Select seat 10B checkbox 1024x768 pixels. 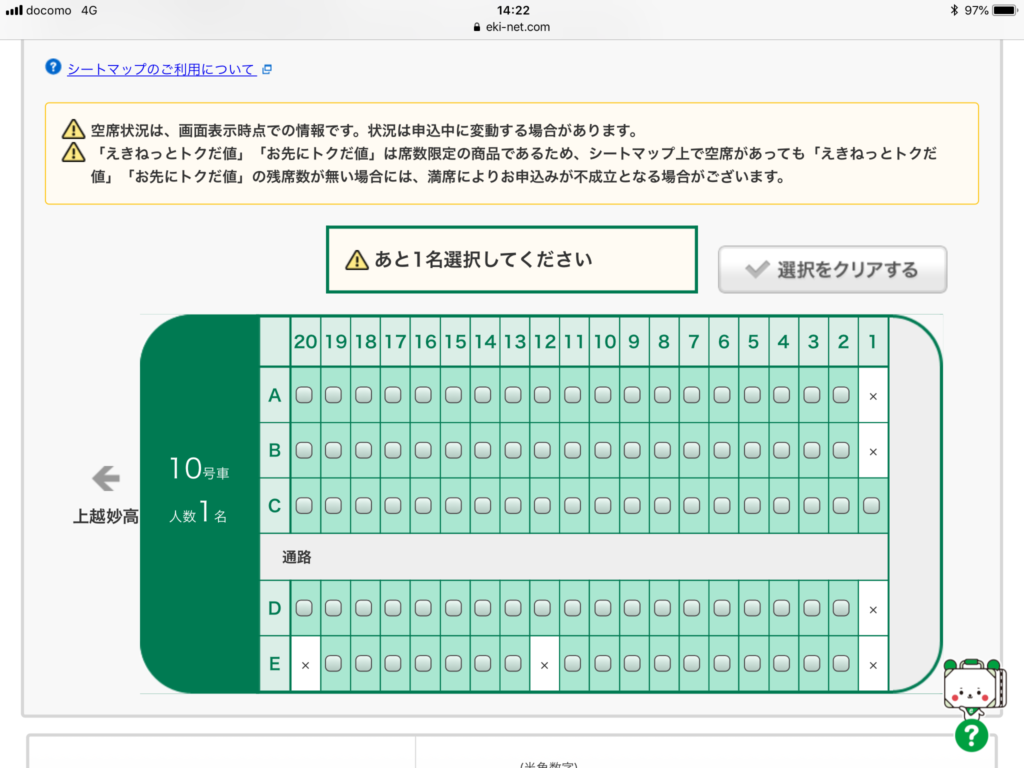pos(603,450)
